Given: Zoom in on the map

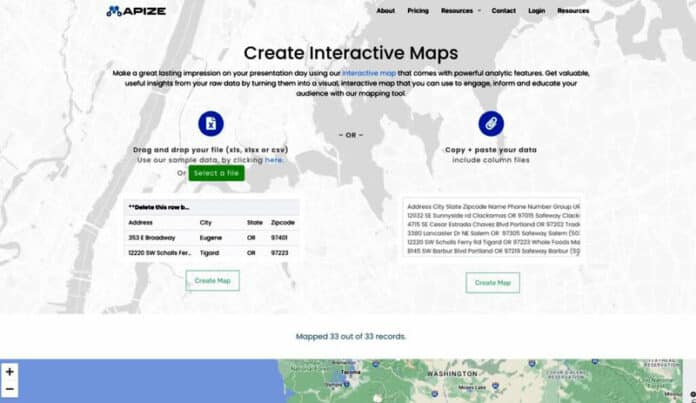Looking at the screenshot, I should [x=10, y=371].
